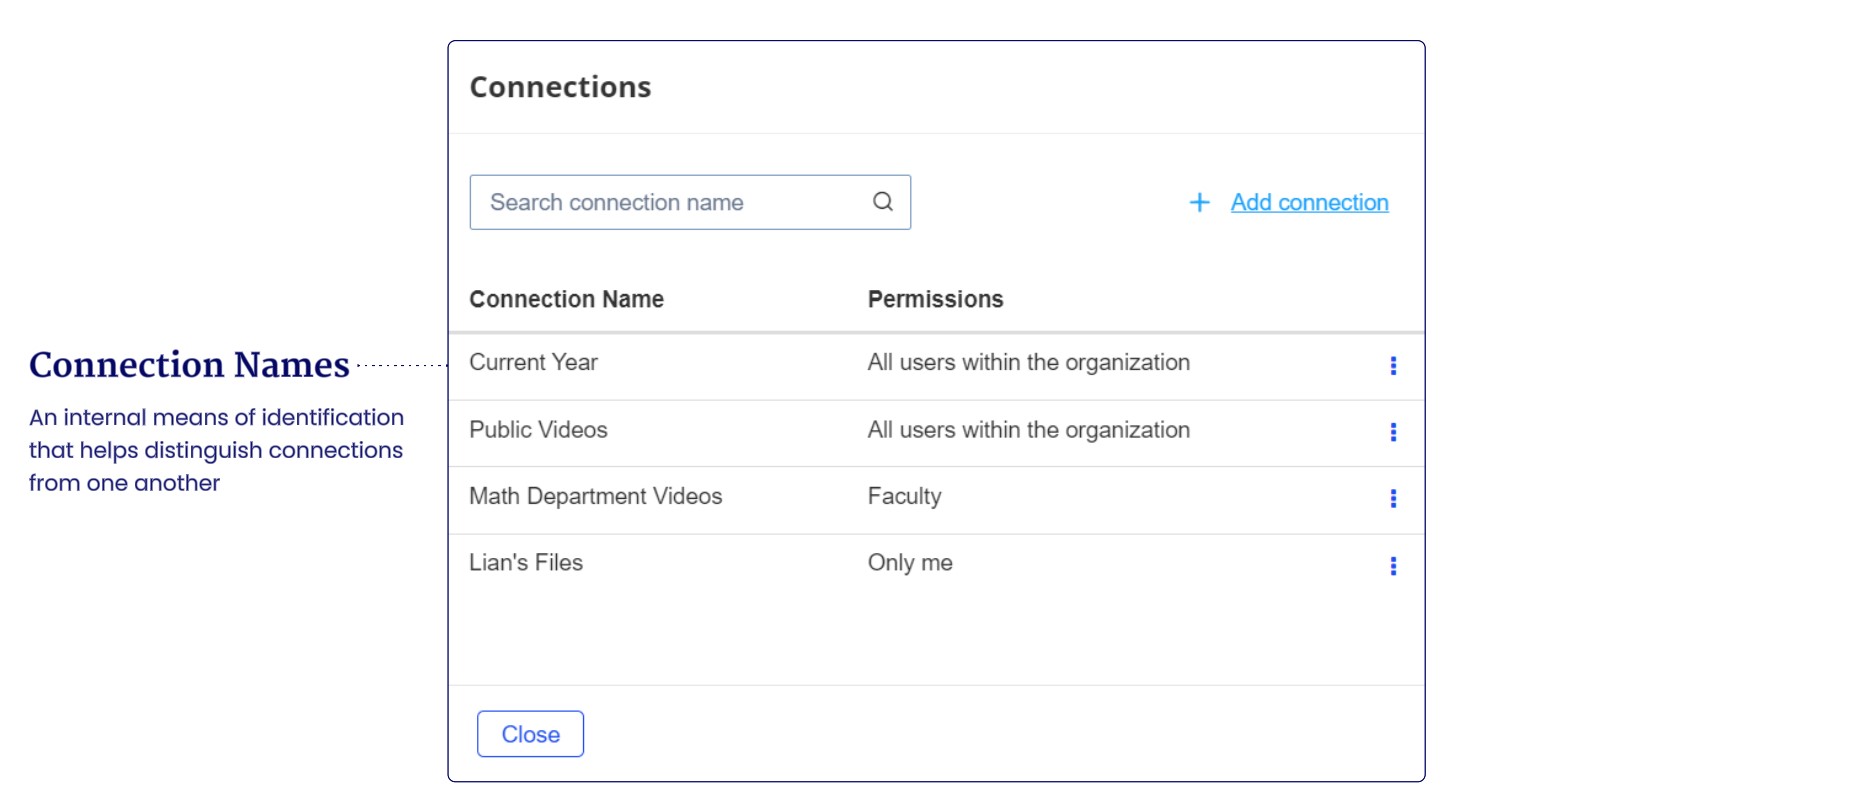Click the Connection Name column header

click(566, 299)
